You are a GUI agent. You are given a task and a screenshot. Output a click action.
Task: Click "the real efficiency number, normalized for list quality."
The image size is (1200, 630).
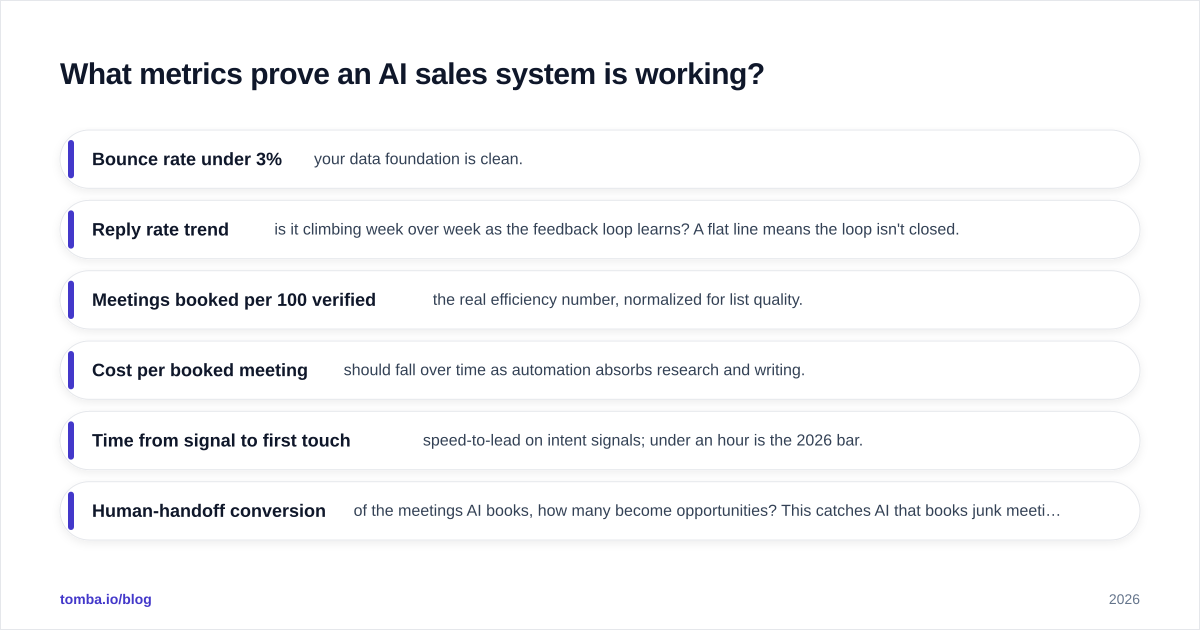[618, 300]
